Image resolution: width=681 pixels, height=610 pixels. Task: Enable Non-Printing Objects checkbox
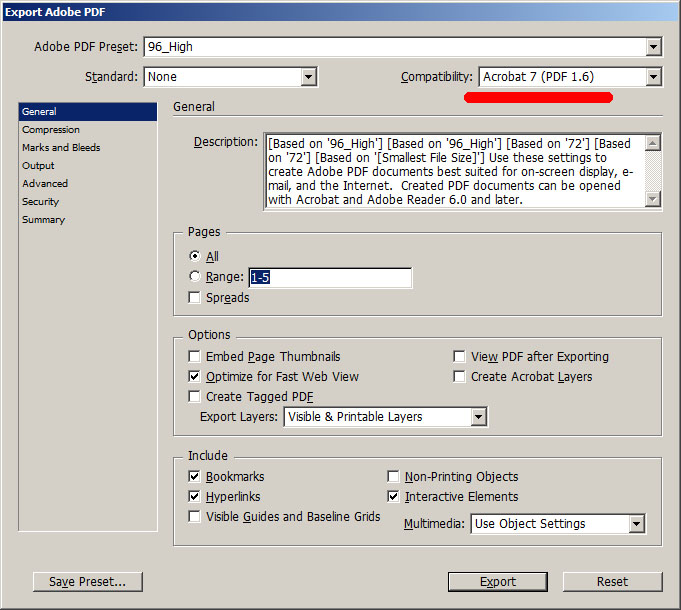[393, 477]
